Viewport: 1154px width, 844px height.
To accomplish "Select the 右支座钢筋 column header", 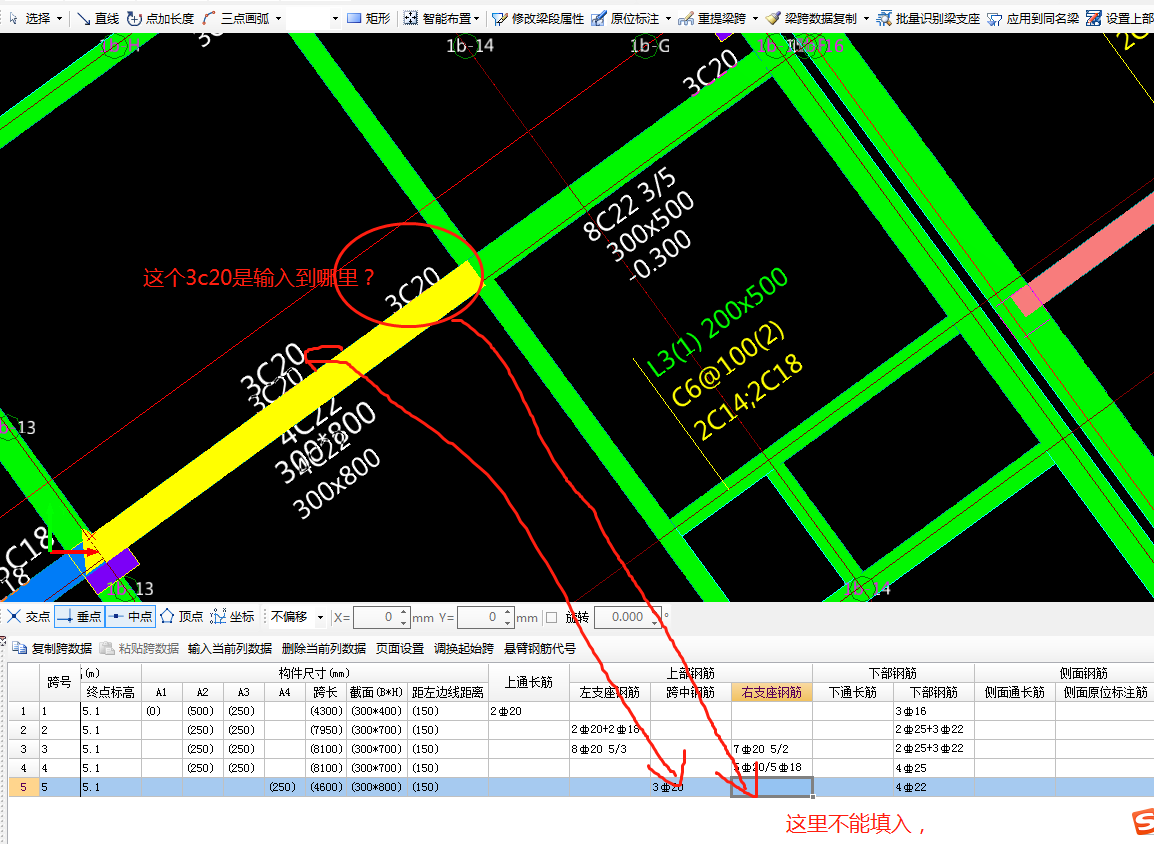I will [771, 692].
